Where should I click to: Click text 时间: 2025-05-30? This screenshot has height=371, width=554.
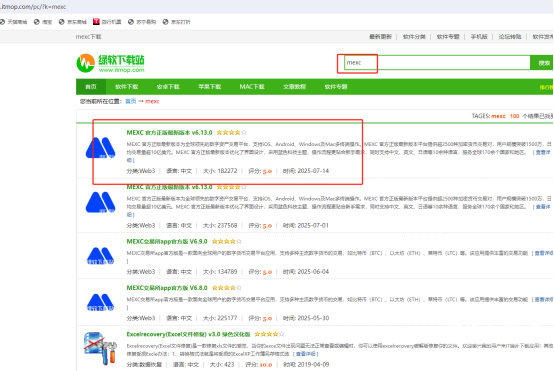(x=306, y=318)
